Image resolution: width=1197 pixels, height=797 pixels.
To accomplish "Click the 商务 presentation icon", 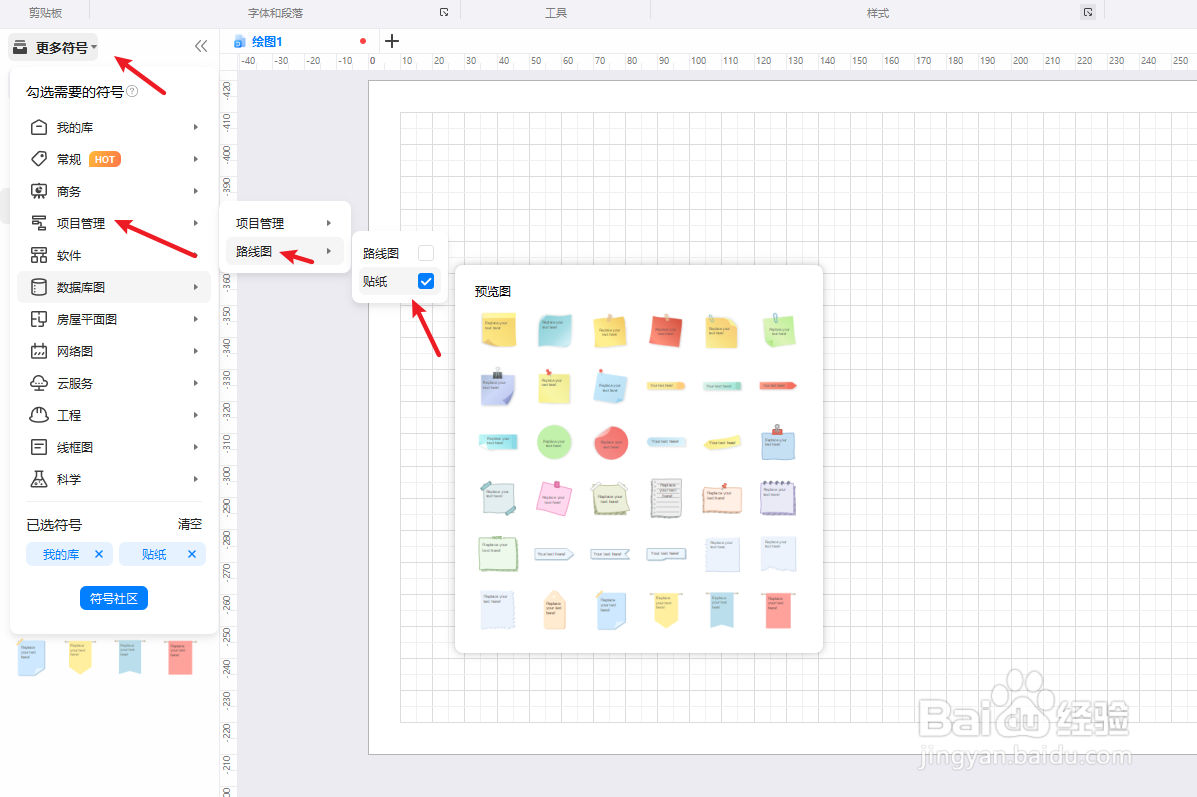I will [39, 191].
